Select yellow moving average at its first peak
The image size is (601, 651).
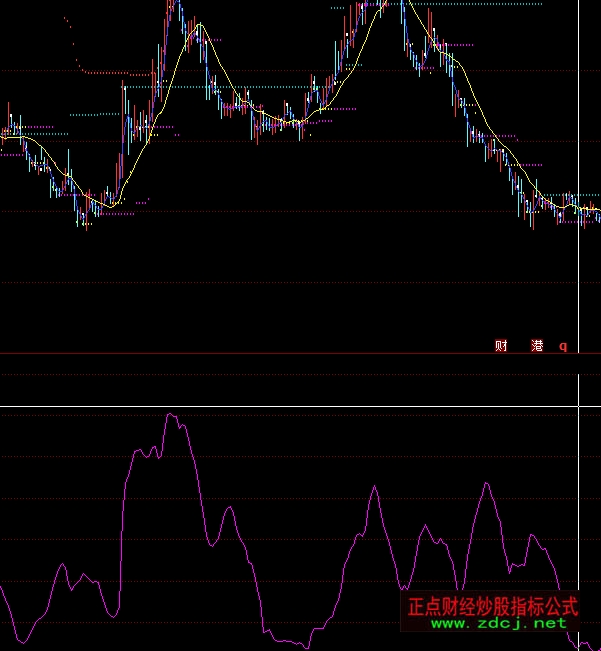[199, 25]
